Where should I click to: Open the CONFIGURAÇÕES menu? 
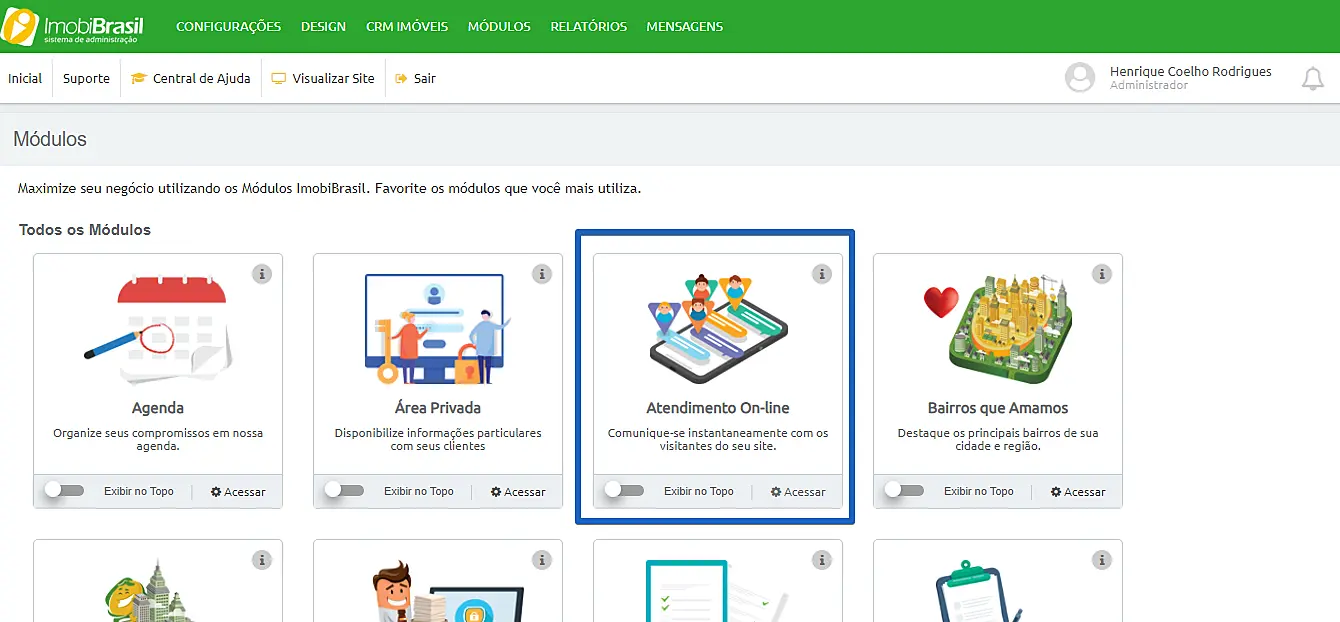[x=228, y=27]
